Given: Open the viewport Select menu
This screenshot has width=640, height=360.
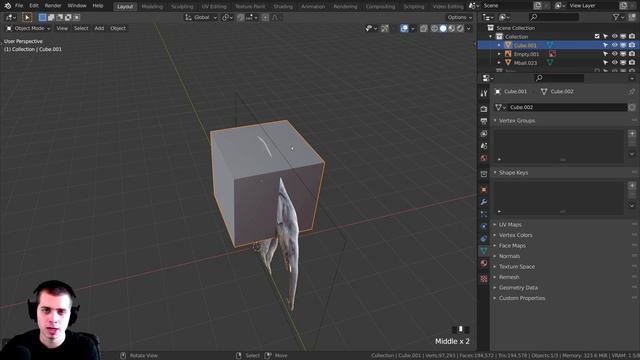Looking at the screenshot, I should [x=81, y=28].
